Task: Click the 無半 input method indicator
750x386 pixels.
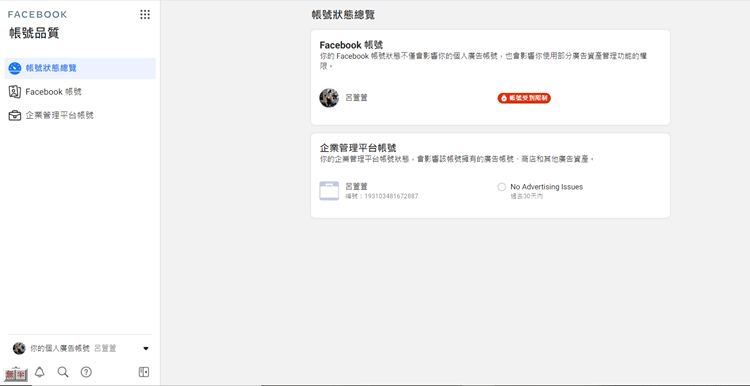Action: [16, 375]
